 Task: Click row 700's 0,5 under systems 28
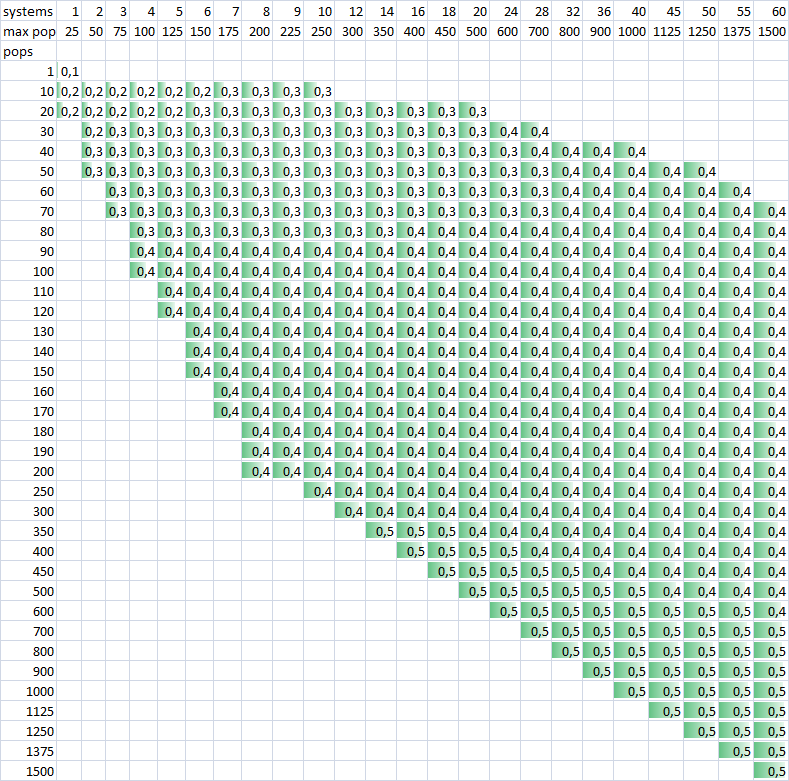coord(536,632)
